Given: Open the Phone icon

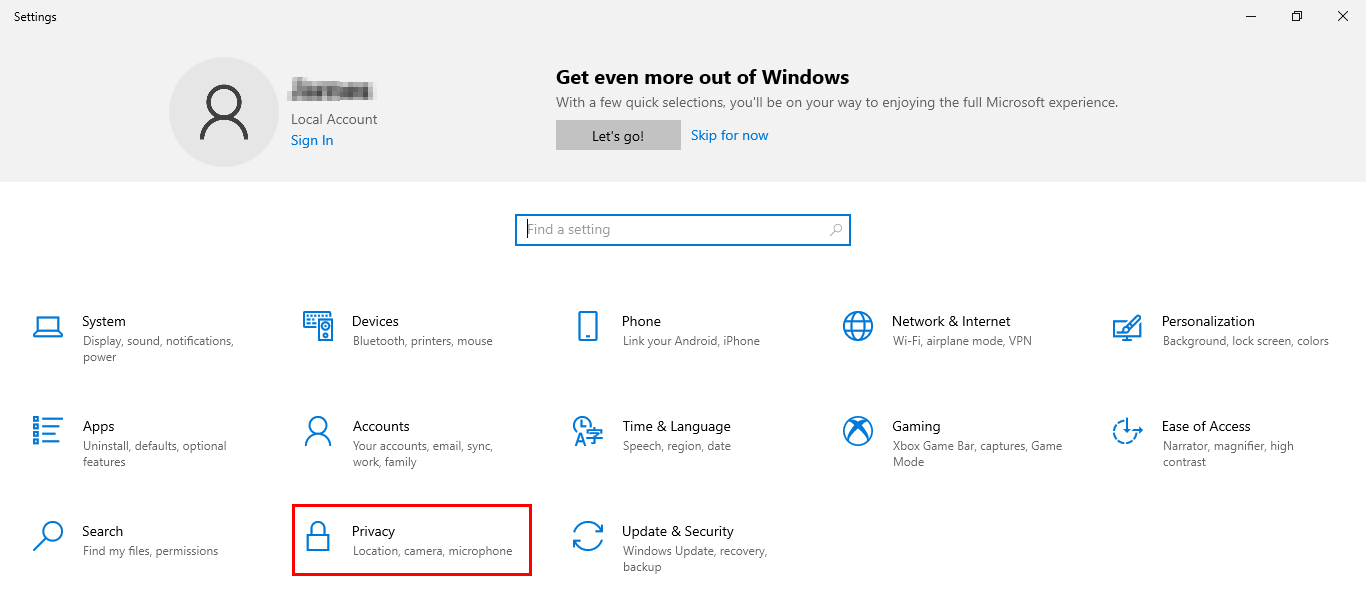Looking at the screenshot, I should point(588,326).
